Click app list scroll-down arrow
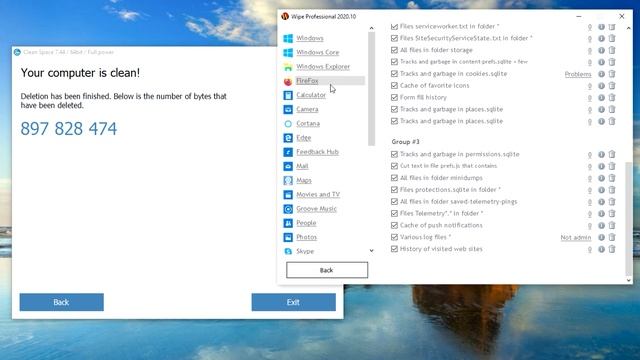The image size is (640, 360). pyautogui.click(x=371, y=251)
